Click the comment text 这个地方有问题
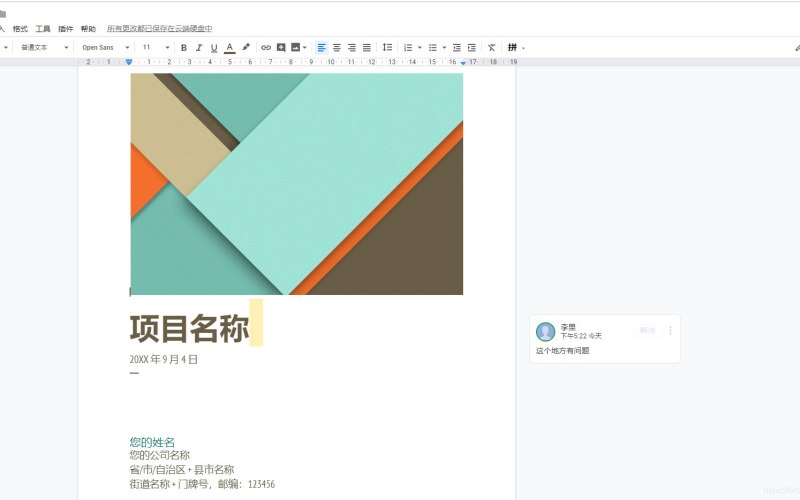The image size is (800, 500). 562,351
